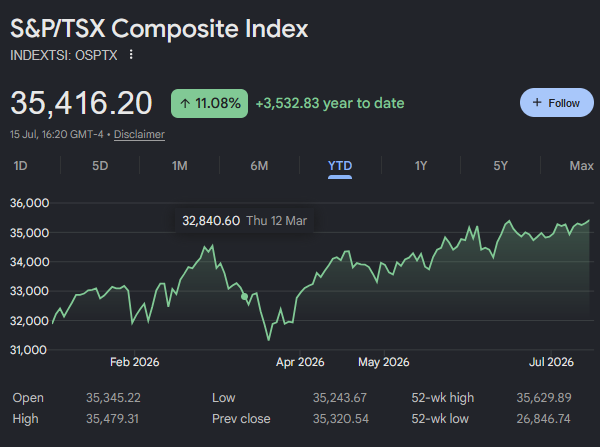Click the green 11.08% change badge
The height and width of the screenshot is (447, 600).
pyautogui.click(x=209, y=103)
